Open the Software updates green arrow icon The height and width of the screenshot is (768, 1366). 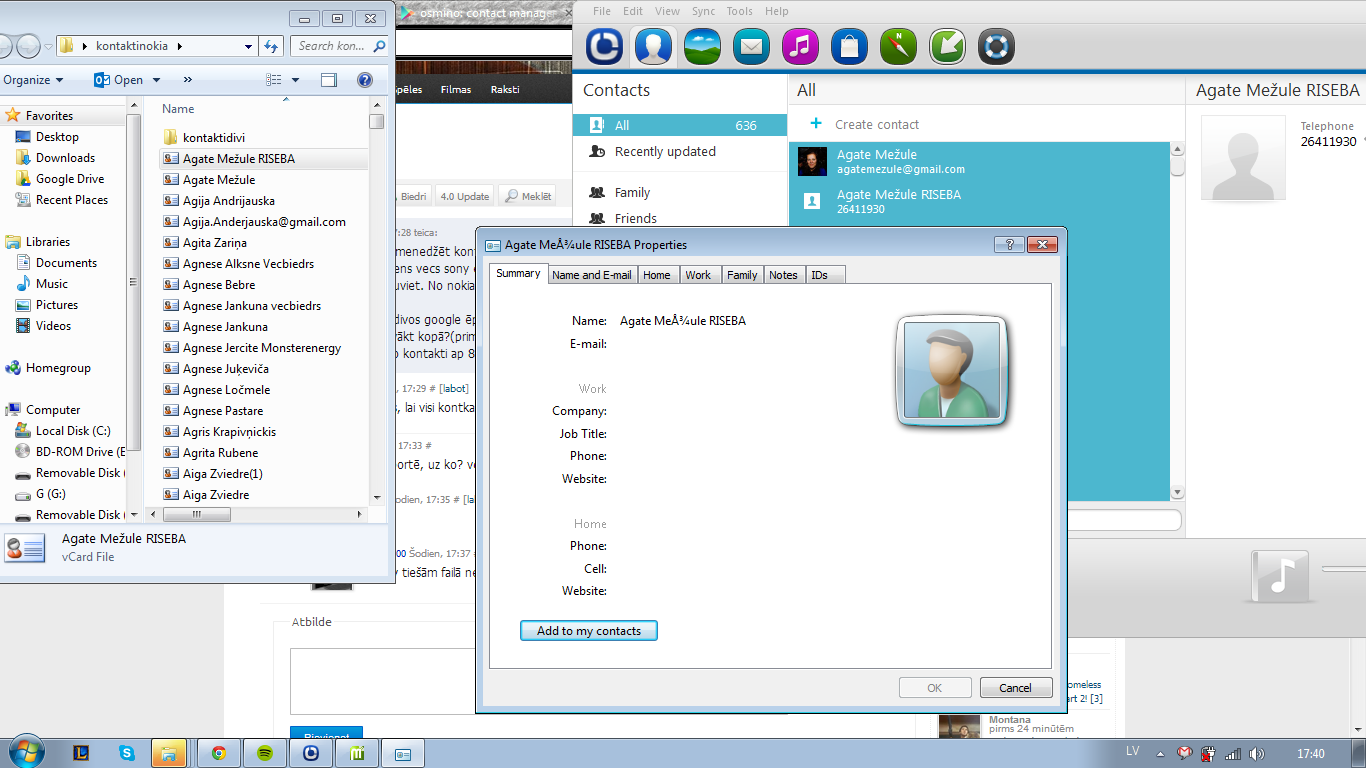click(x=947, y=46)
